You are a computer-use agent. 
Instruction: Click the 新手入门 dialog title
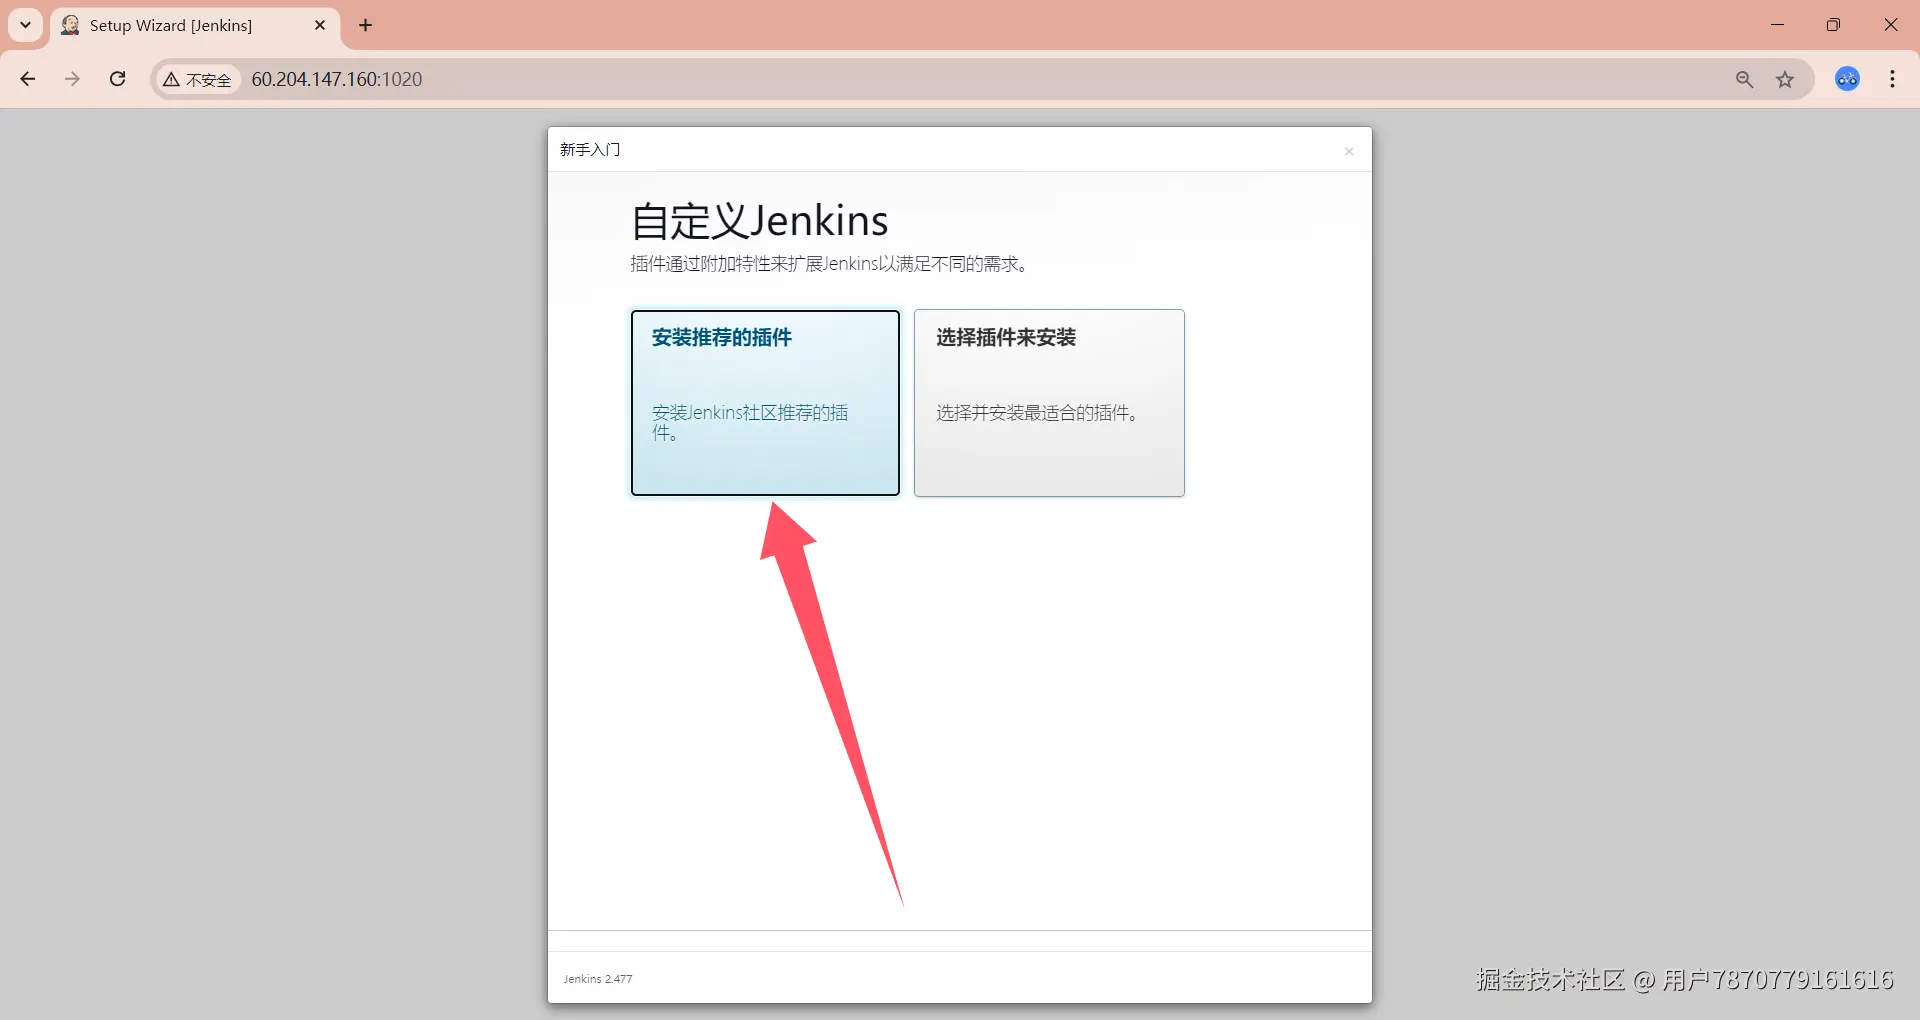point(590,150)
